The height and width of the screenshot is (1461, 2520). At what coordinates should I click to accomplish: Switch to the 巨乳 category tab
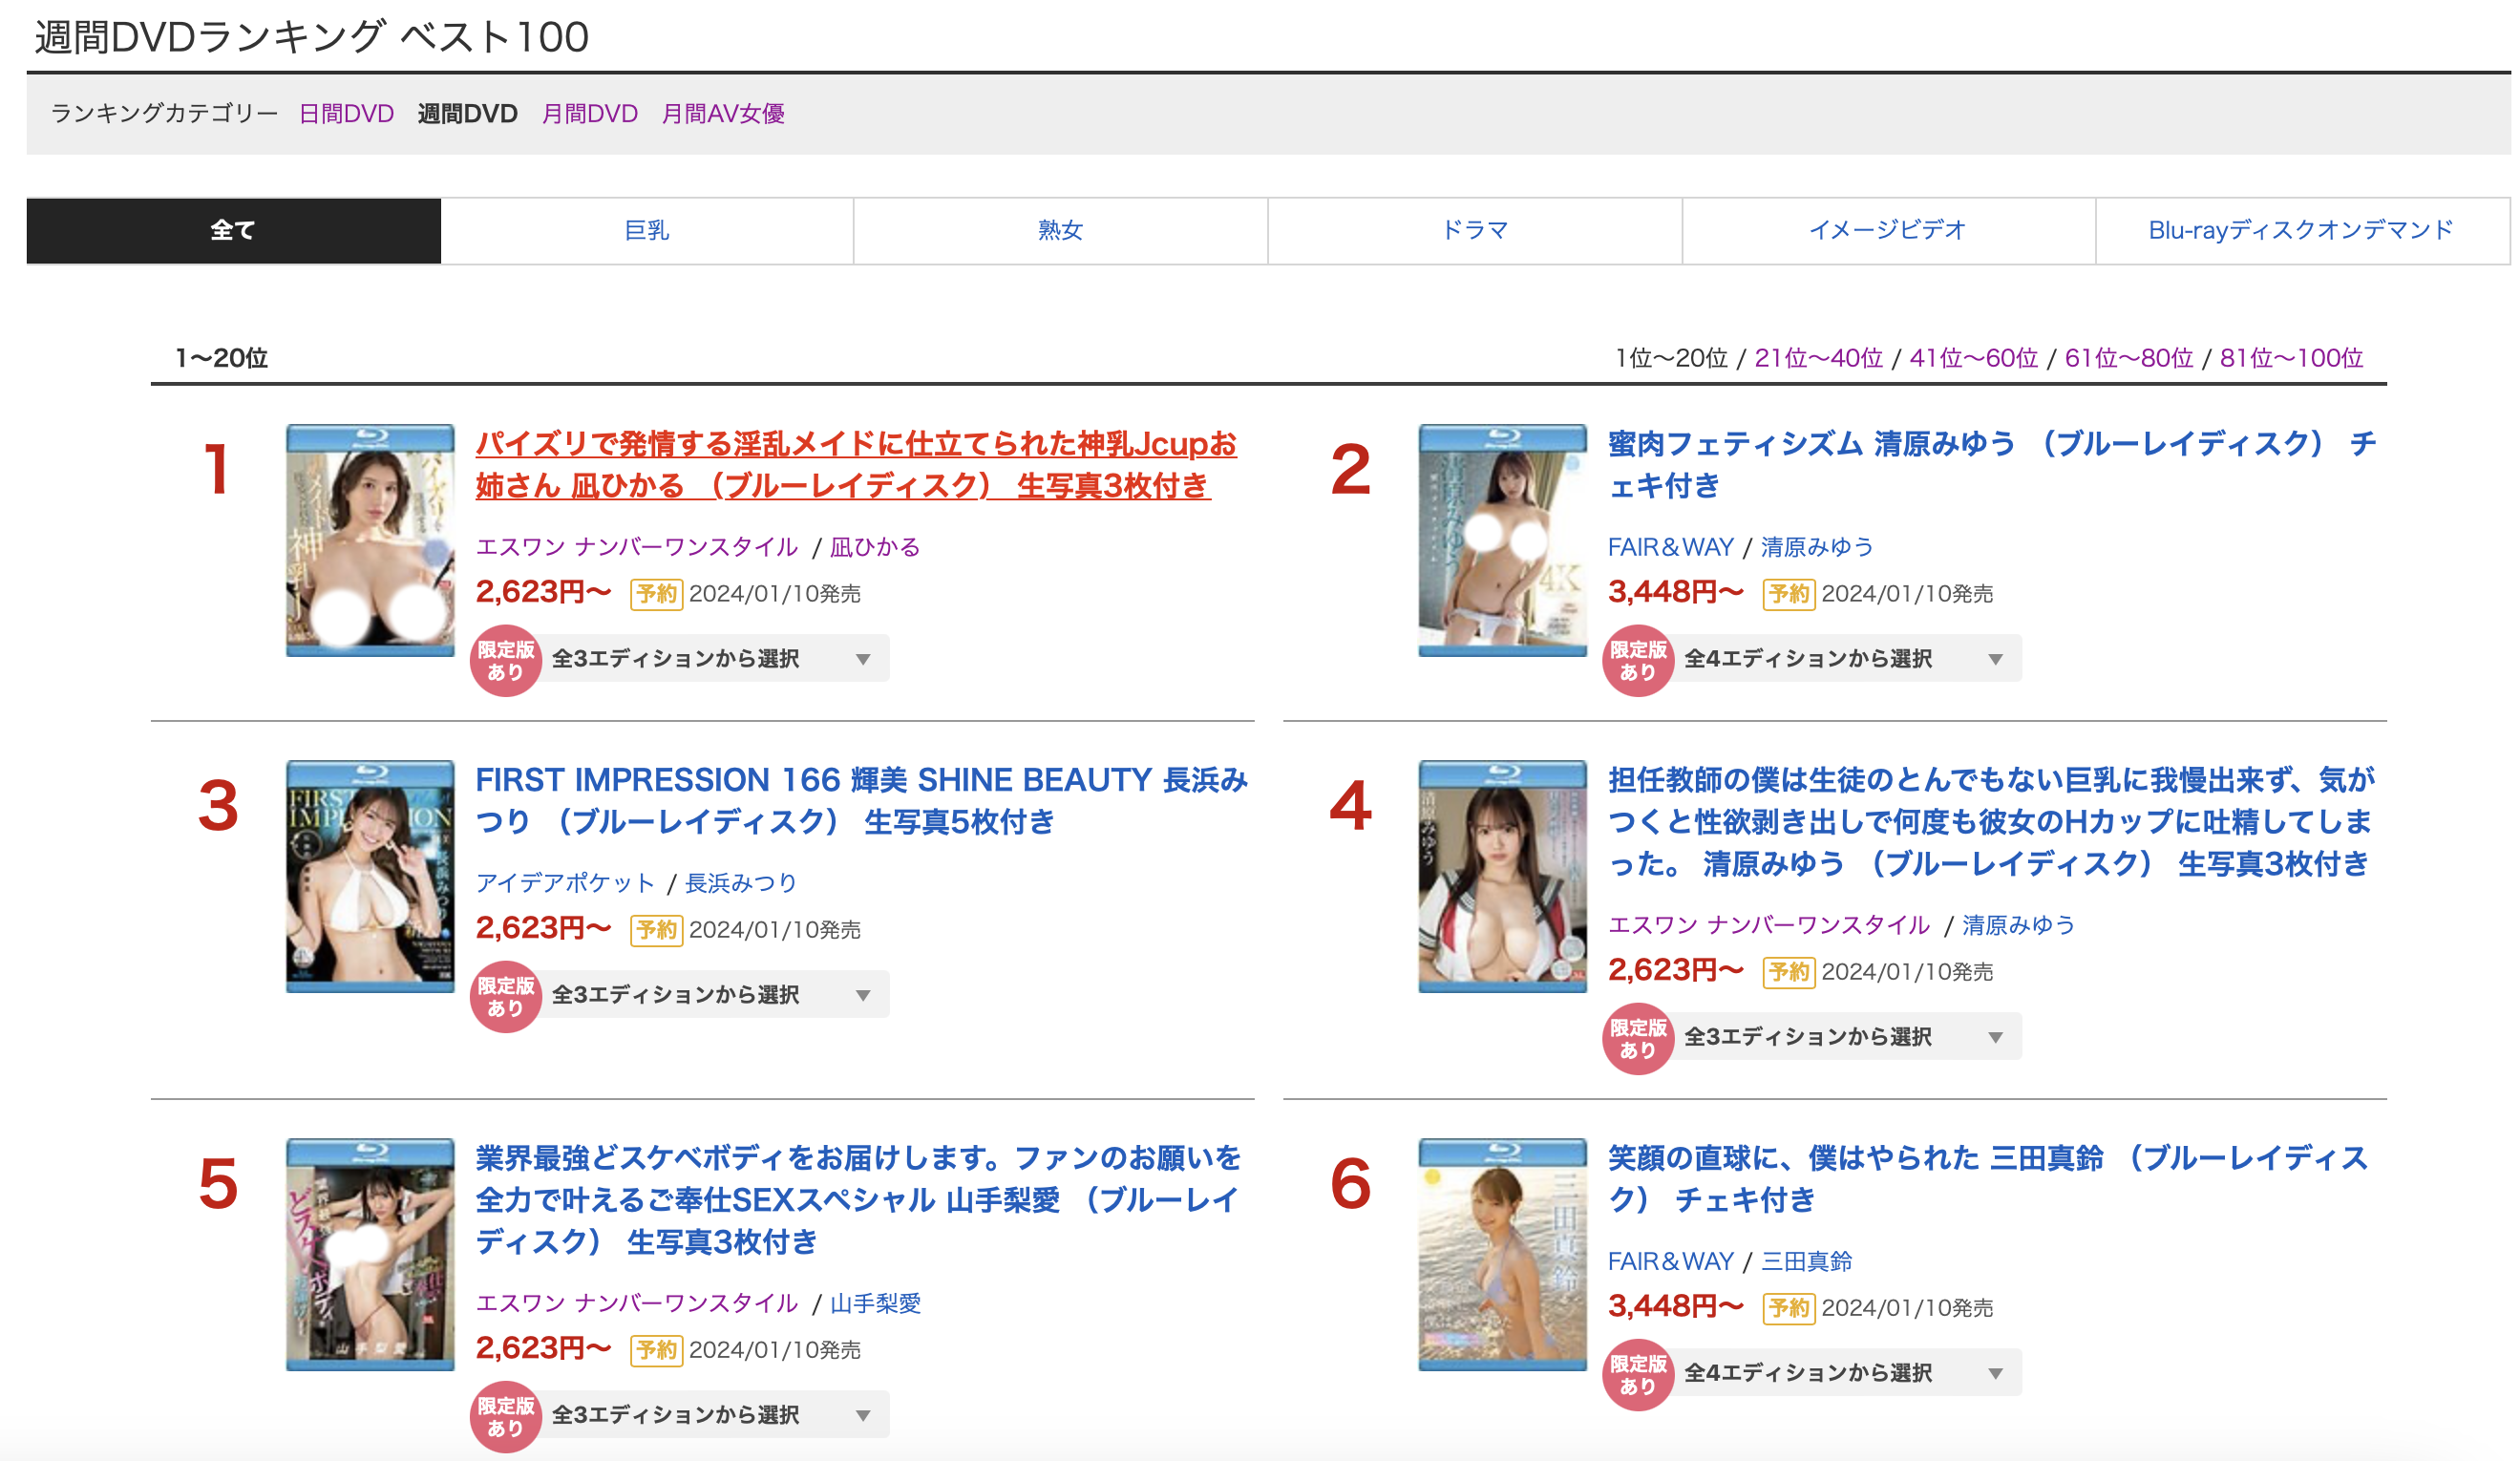pyautogui.click(x=646, y=231)
